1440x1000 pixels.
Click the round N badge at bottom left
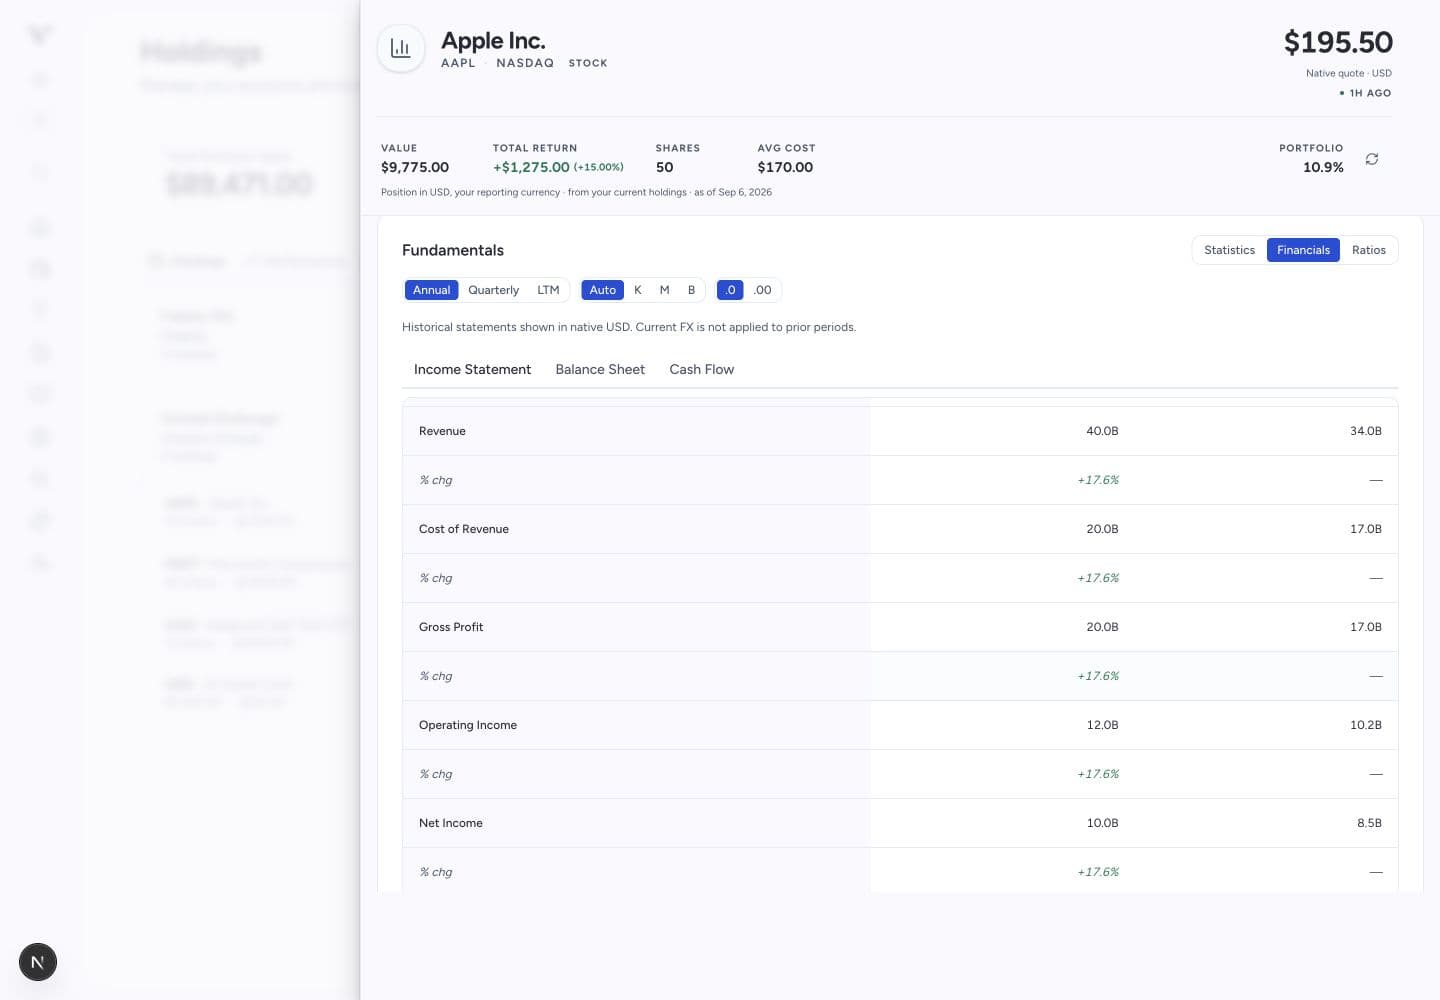click(38, 962)
